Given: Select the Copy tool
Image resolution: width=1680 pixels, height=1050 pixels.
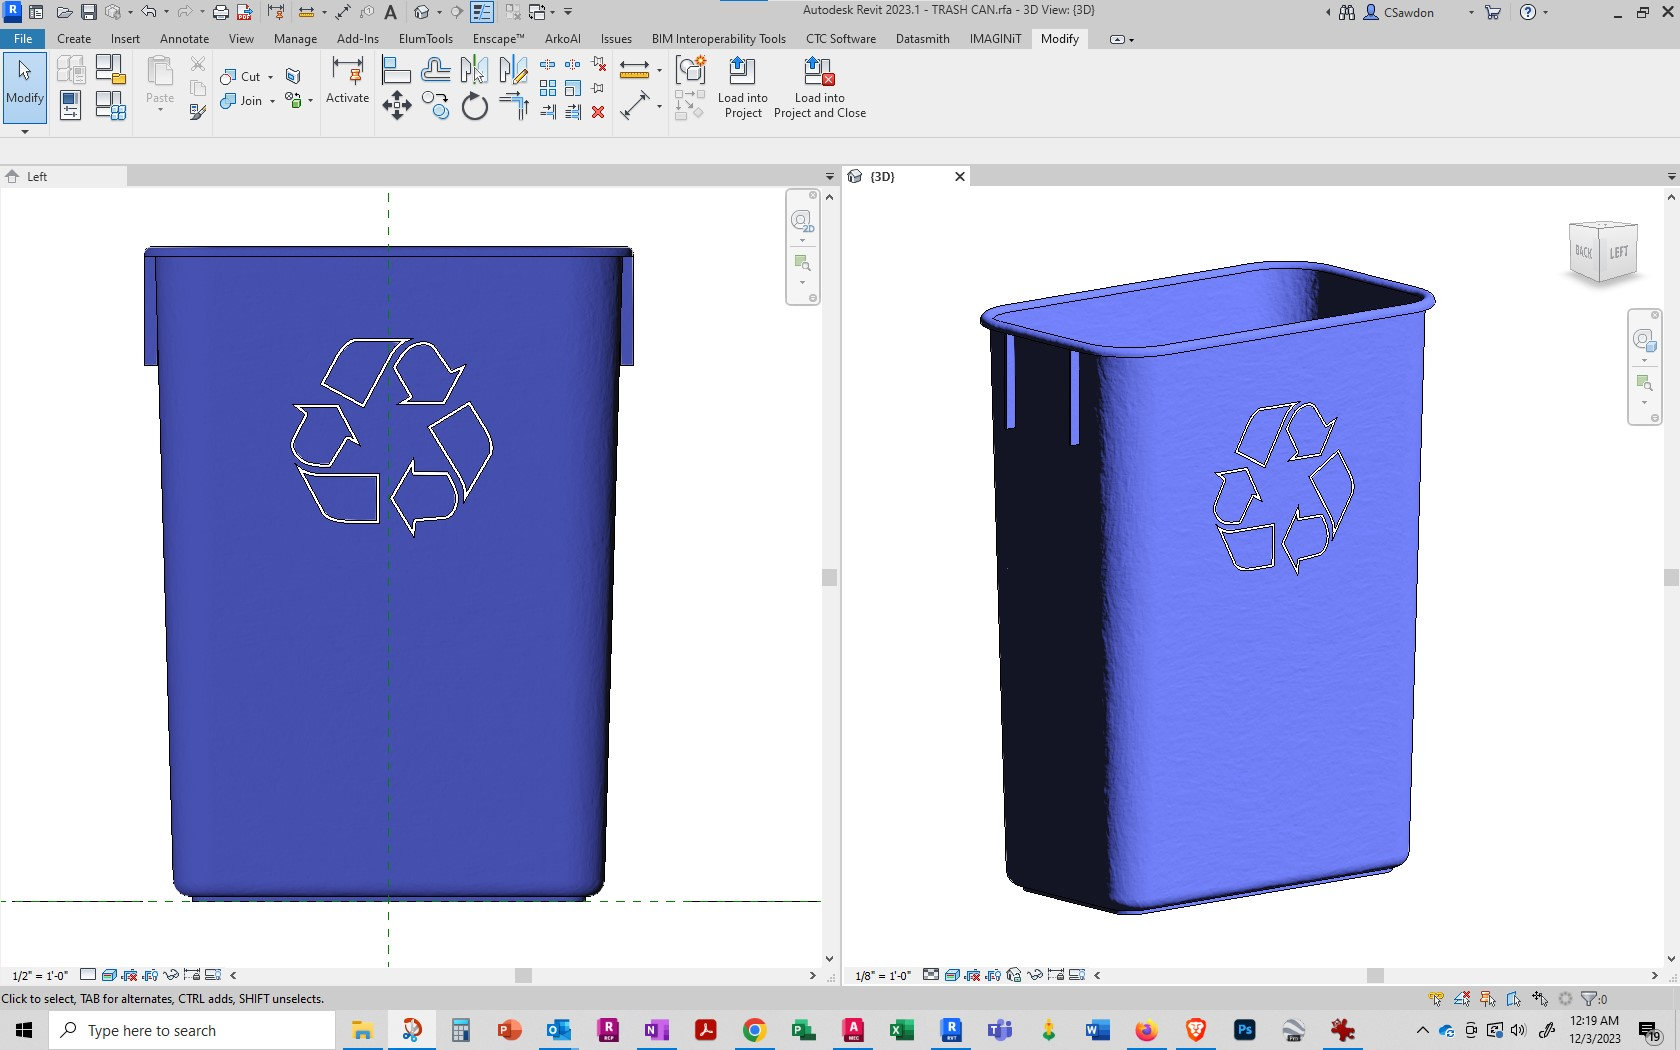Looking at the screenshot, I should point(437,104).
